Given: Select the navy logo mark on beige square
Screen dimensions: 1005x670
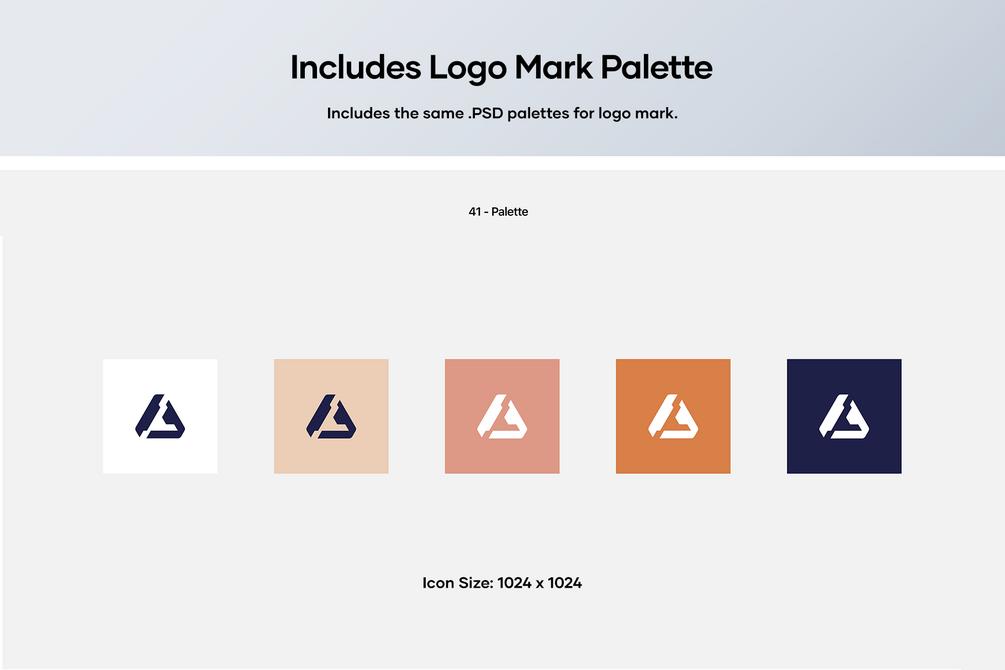Looking at the screenshot, I should pyautogui.click(x=331, y=417).
